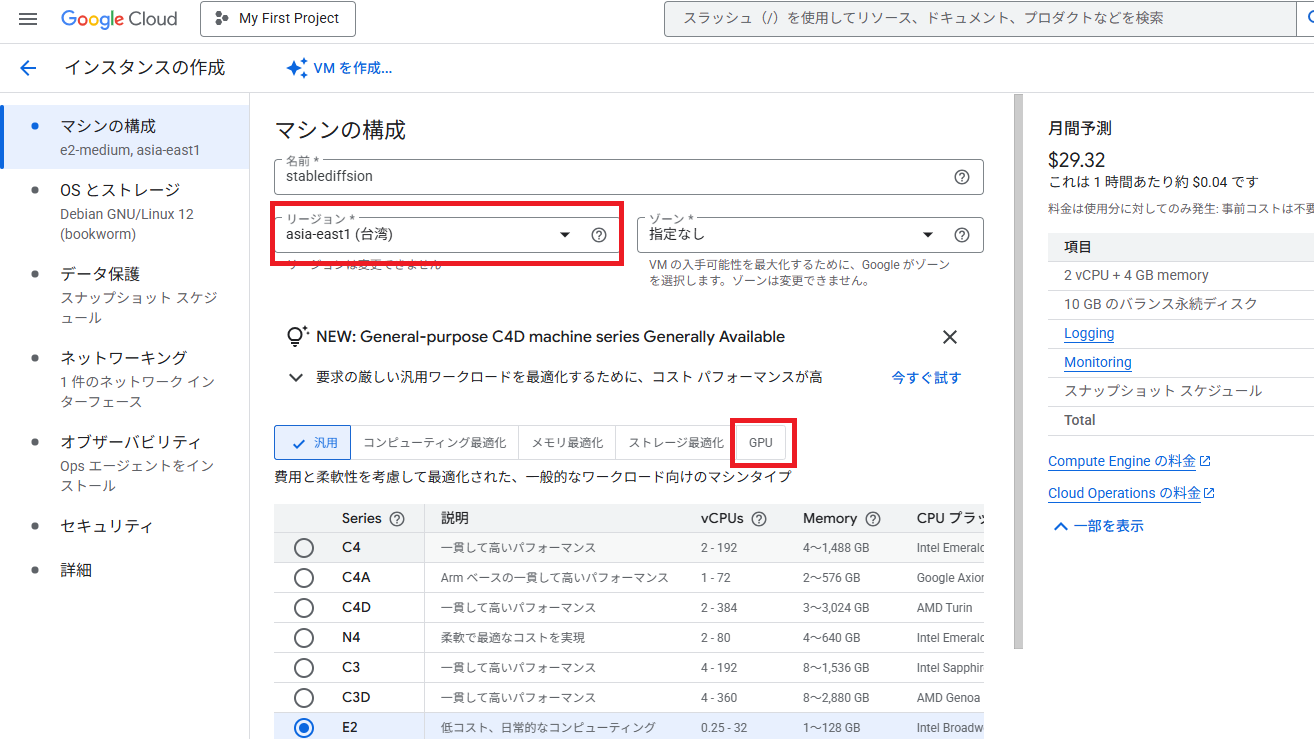Show help for the vCPUs column
Screen dimensions: 1314x739
pos(759,519)
